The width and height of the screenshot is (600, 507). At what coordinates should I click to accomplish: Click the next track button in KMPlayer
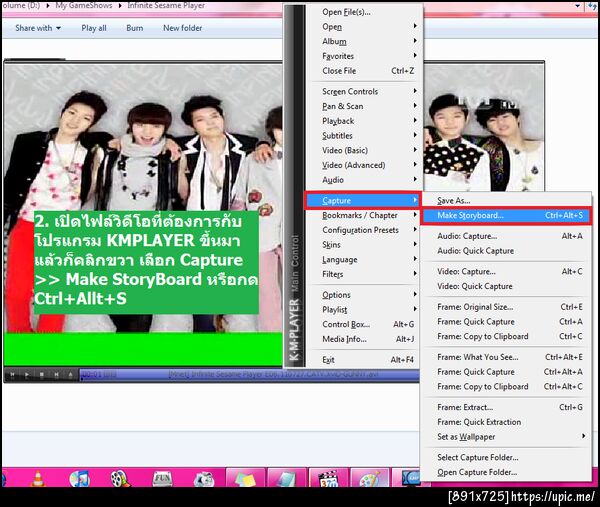[x=56, y=375]
